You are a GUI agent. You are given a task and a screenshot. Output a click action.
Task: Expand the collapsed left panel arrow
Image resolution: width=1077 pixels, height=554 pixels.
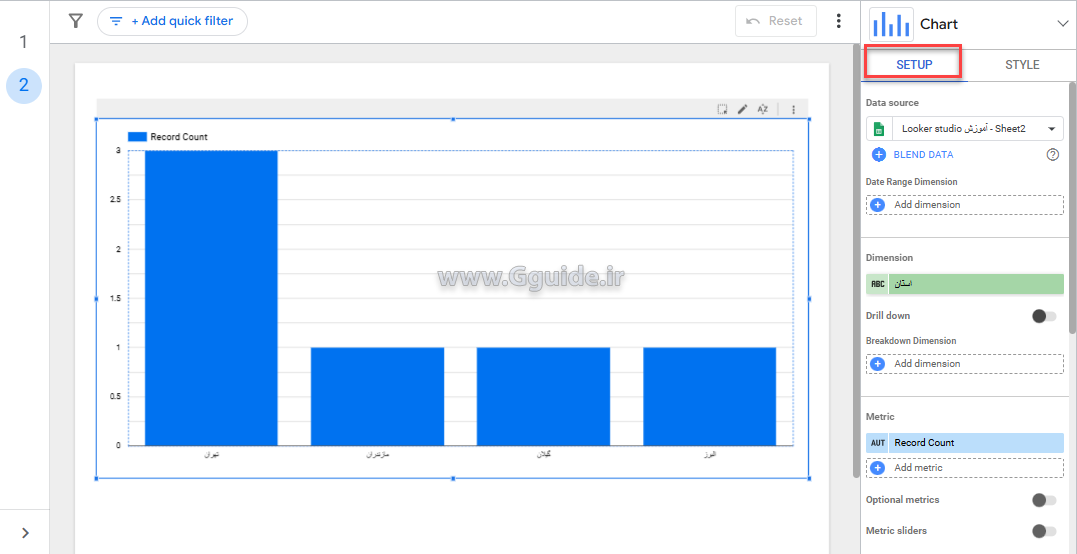pyautogui.click(x=25, y=533)
